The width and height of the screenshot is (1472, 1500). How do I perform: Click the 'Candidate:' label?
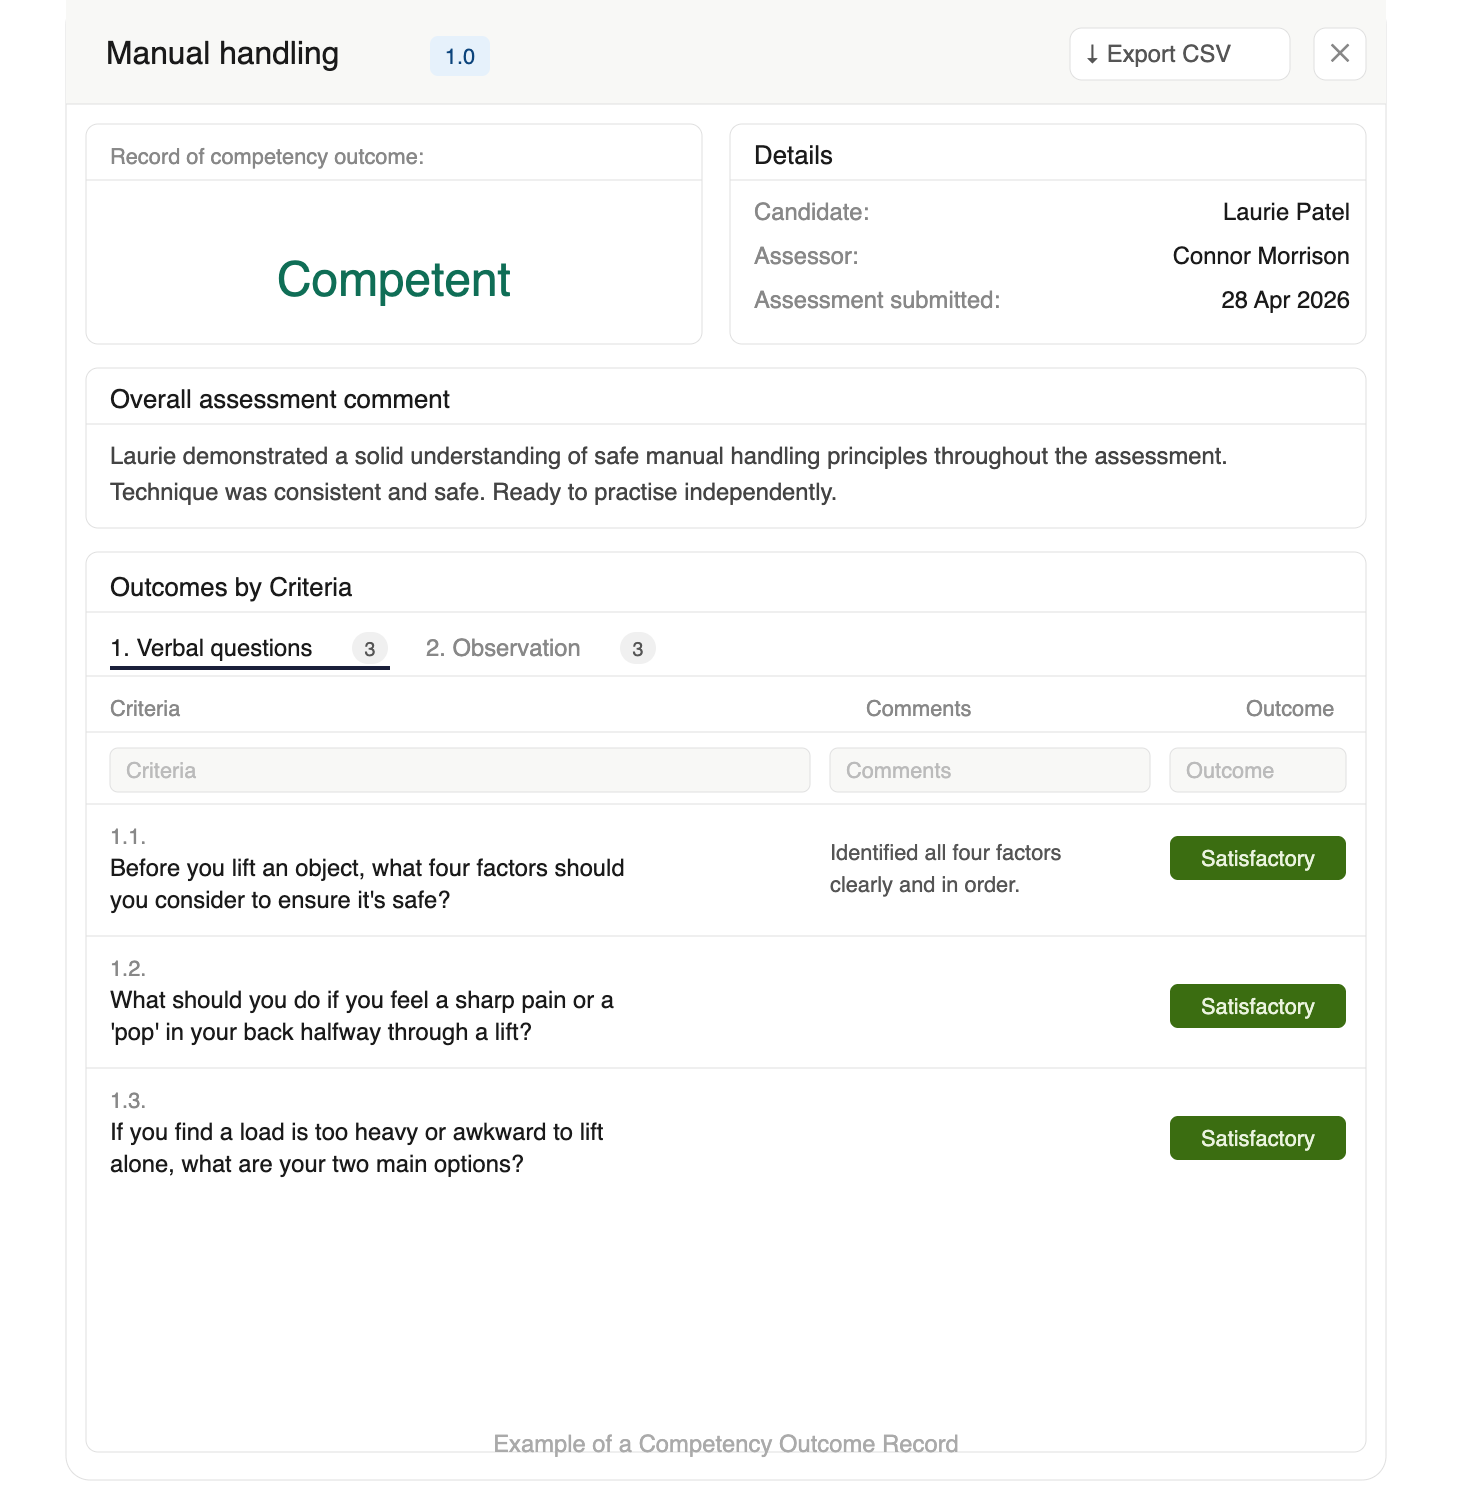812,212
